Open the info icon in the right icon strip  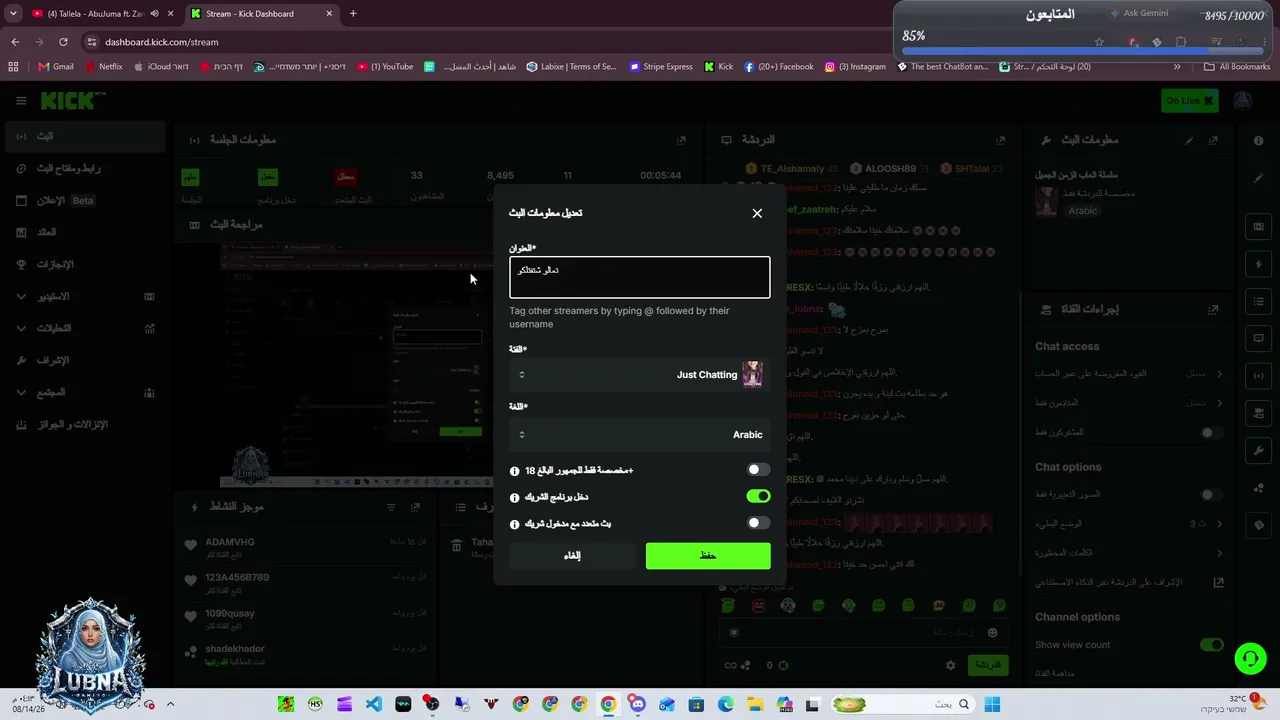click(1258, 141)
